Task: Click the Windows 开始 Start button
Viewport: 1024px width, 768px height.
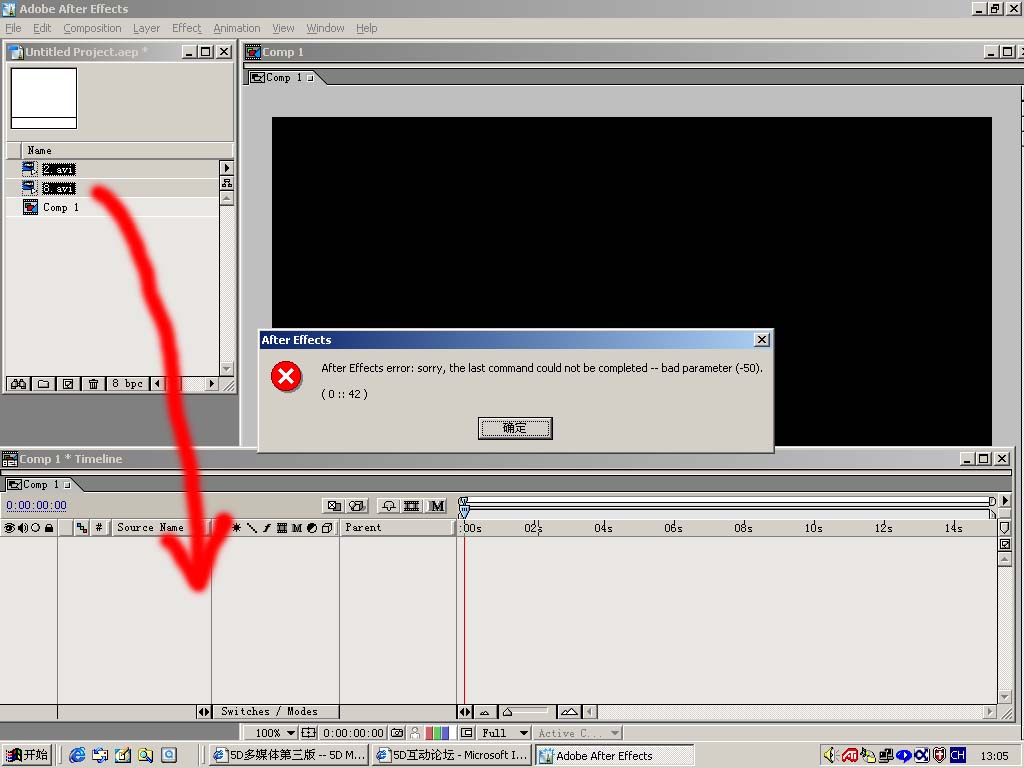Action: pos(27,756)
